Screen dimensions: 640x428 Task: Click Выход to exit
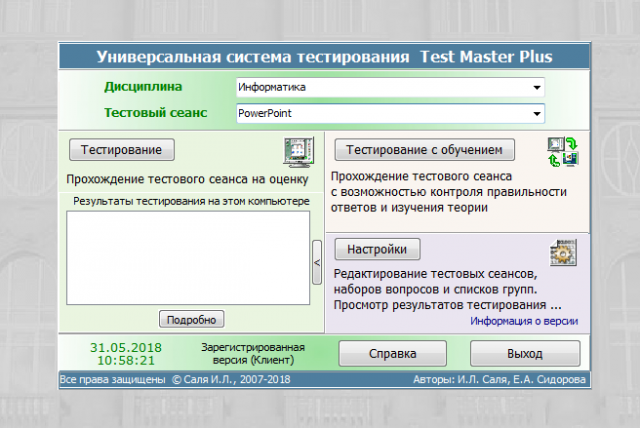(525, 353)
